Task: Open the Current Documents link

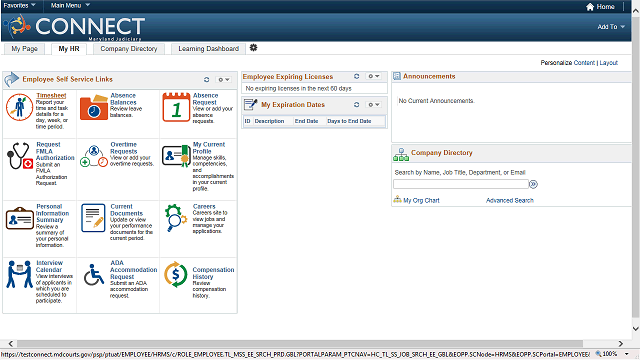Action: tap(127, 210)
